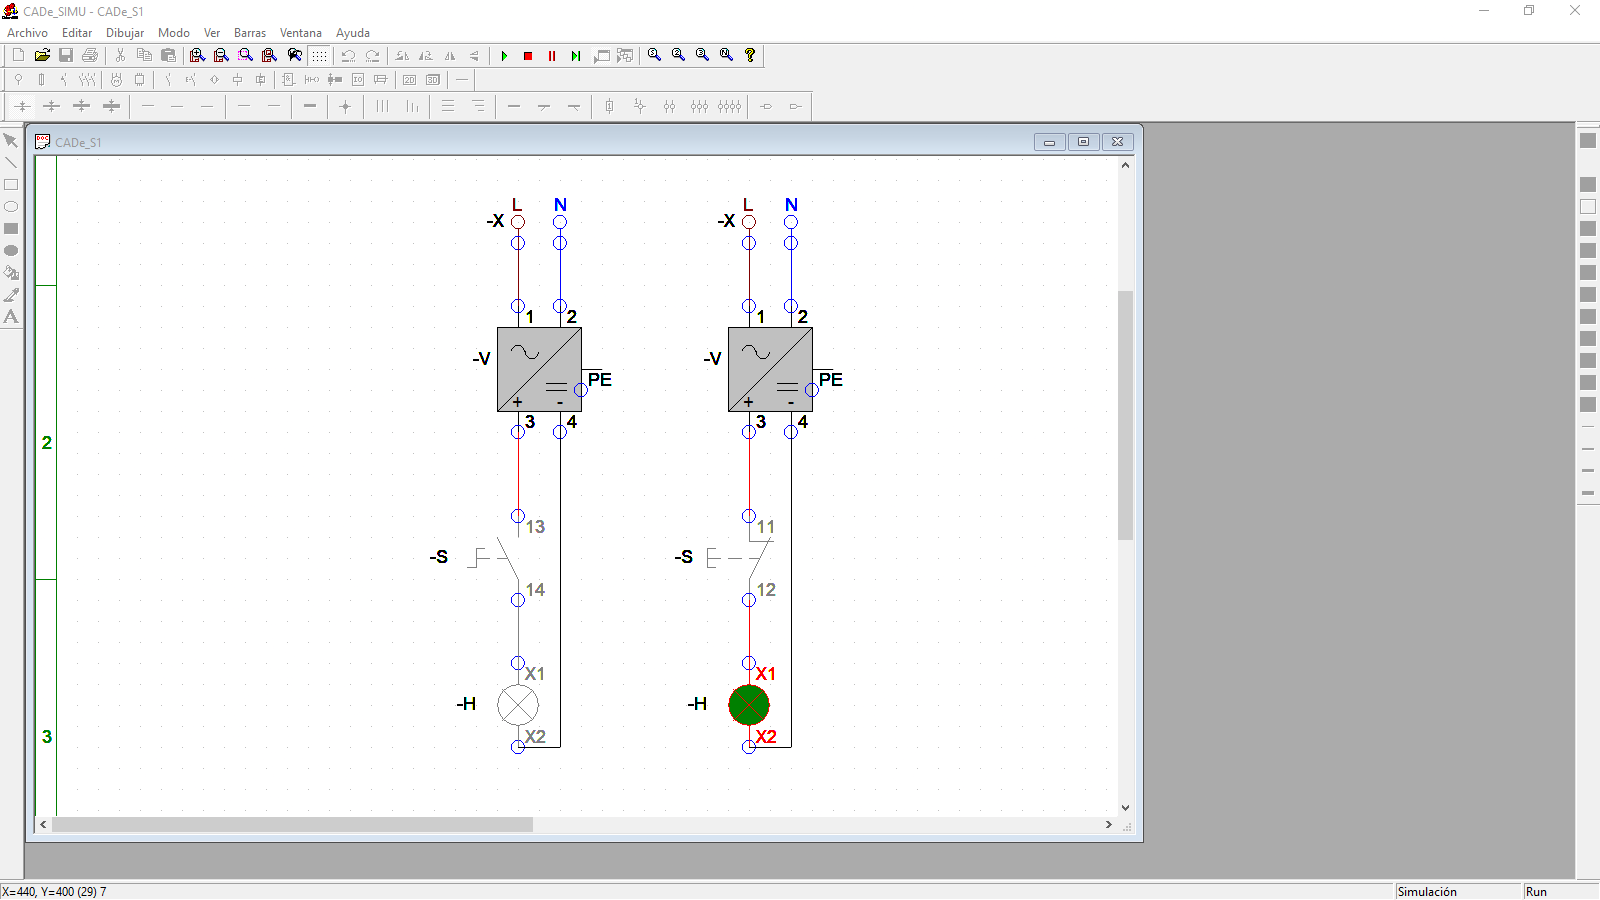1600x900 pixels.
Task: Pause simulation with red pause button
Action: click(552, 56)
